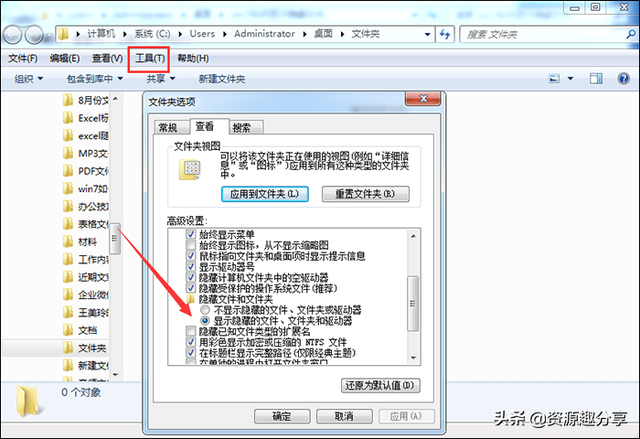Select the 表格文 folder in tree

pos(86,224)
